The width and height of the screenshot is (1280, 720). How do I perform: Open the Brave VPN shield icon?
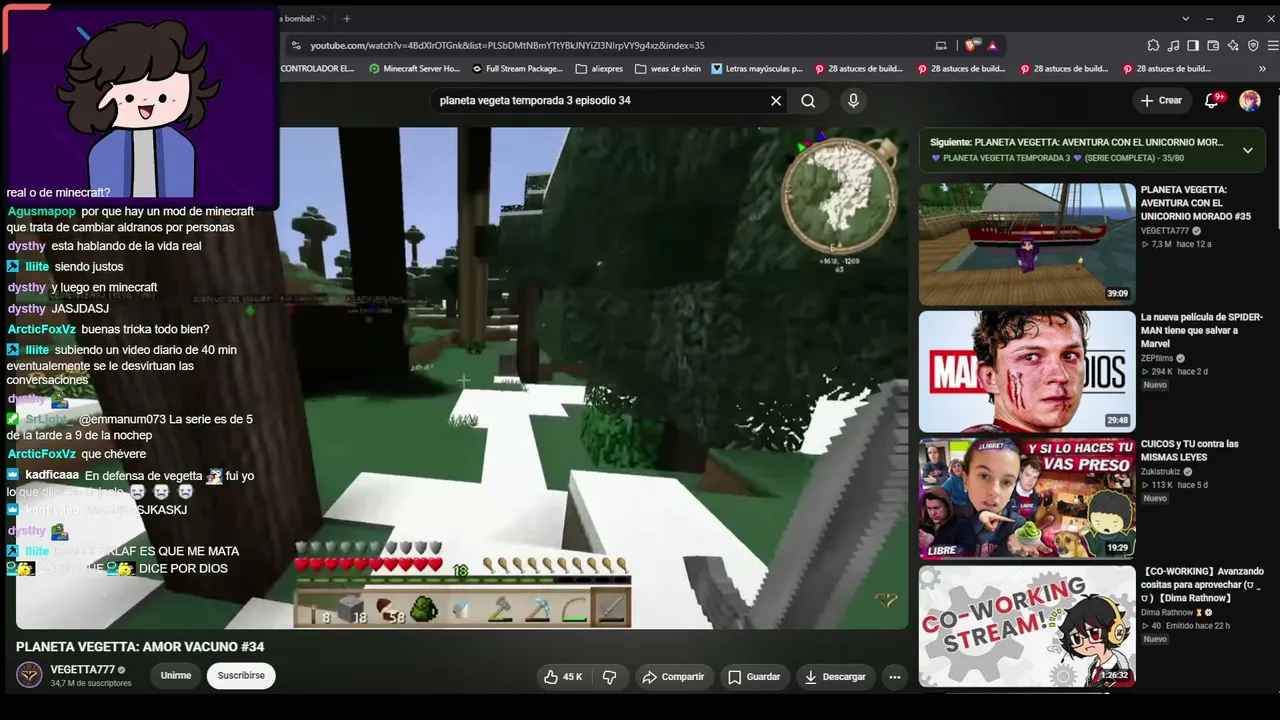click(1253, 45)
